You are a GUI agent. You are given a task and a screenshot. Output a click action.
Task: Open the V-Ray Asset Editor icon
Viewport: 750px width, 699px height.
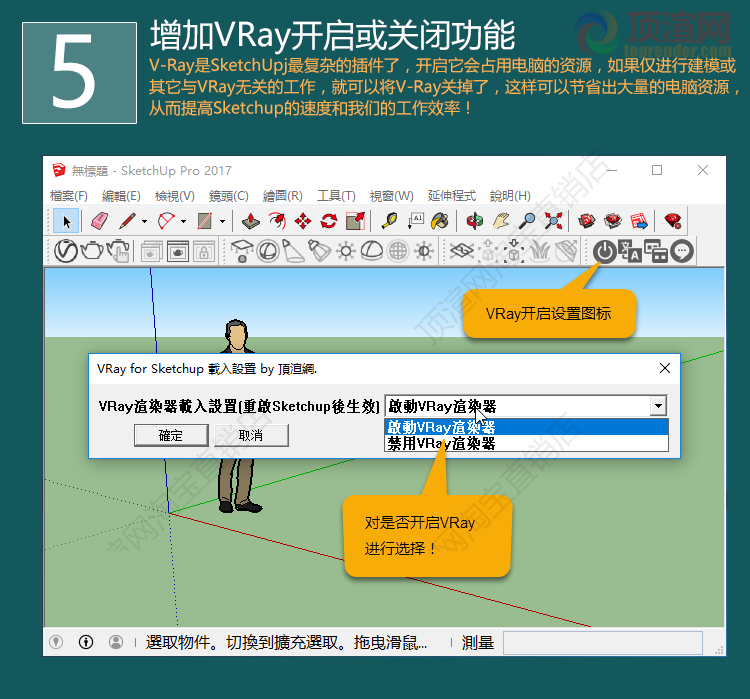(x=66, y=251)
